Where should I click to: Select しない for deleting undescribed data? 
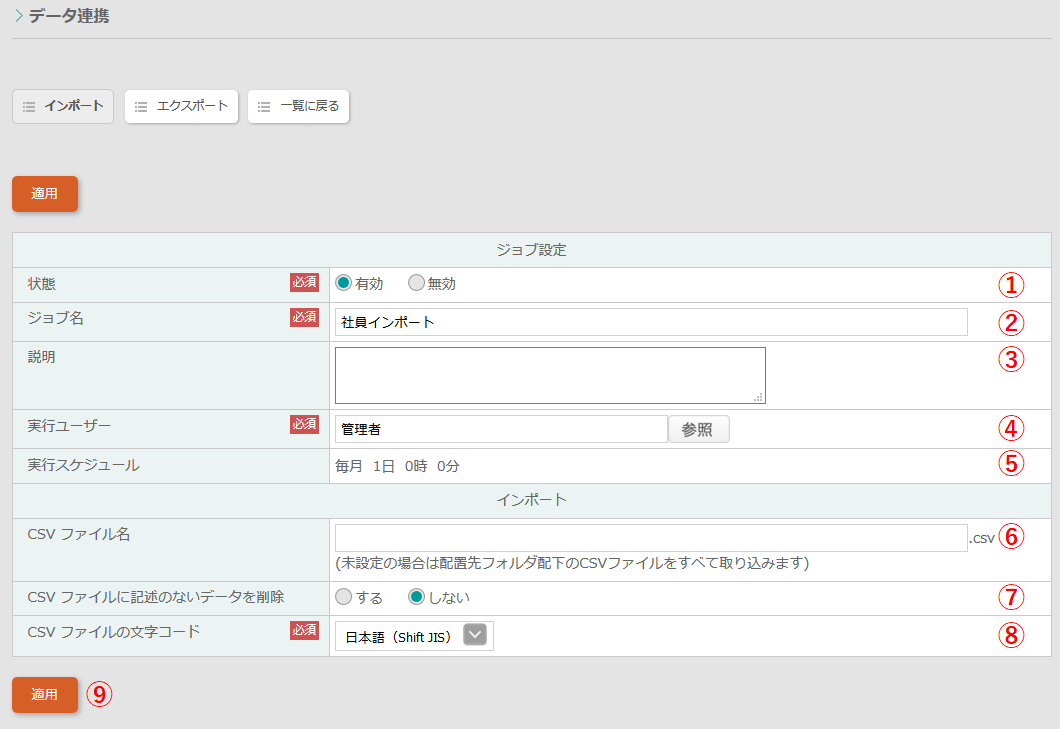[416, 596]
